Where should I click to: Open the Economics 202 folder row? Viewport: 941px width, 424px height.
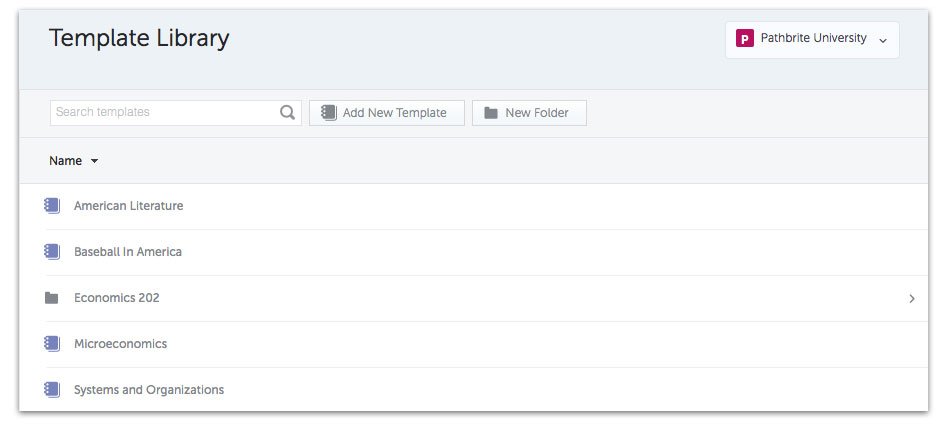point(474,298)
